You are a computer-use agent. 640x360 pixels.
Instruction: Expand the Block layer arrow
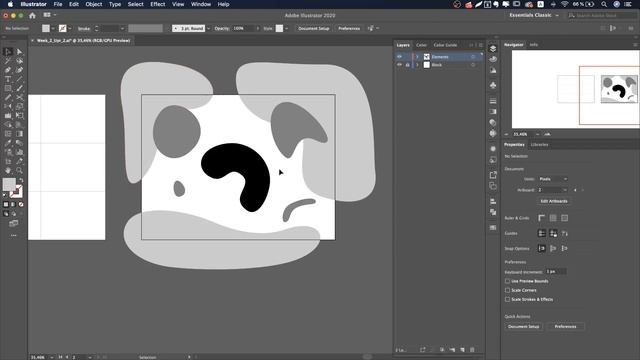tap(417, 65)
